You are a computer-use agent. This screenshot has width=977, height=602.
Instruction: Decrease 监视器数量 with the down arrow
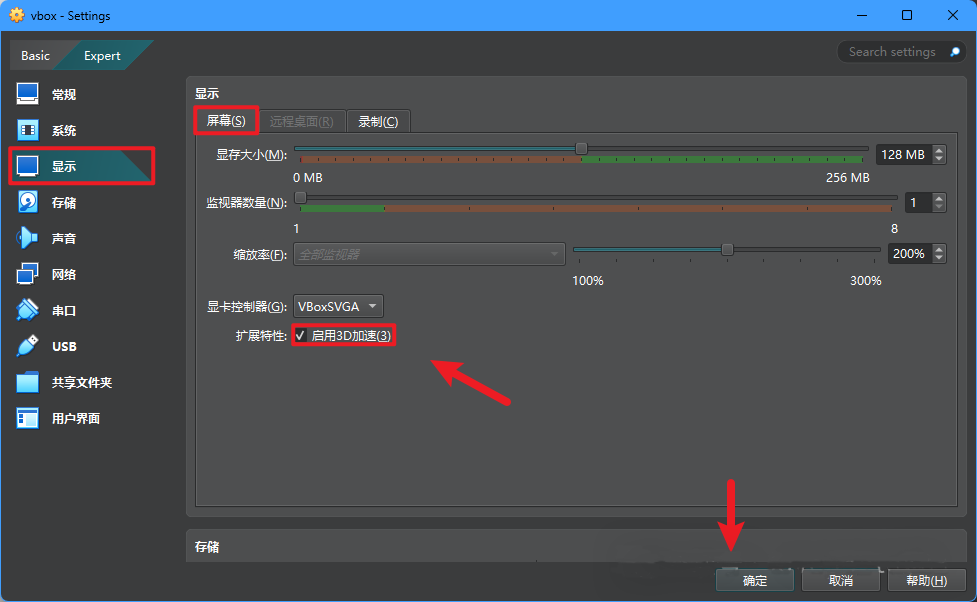click(x=939, y=207)
